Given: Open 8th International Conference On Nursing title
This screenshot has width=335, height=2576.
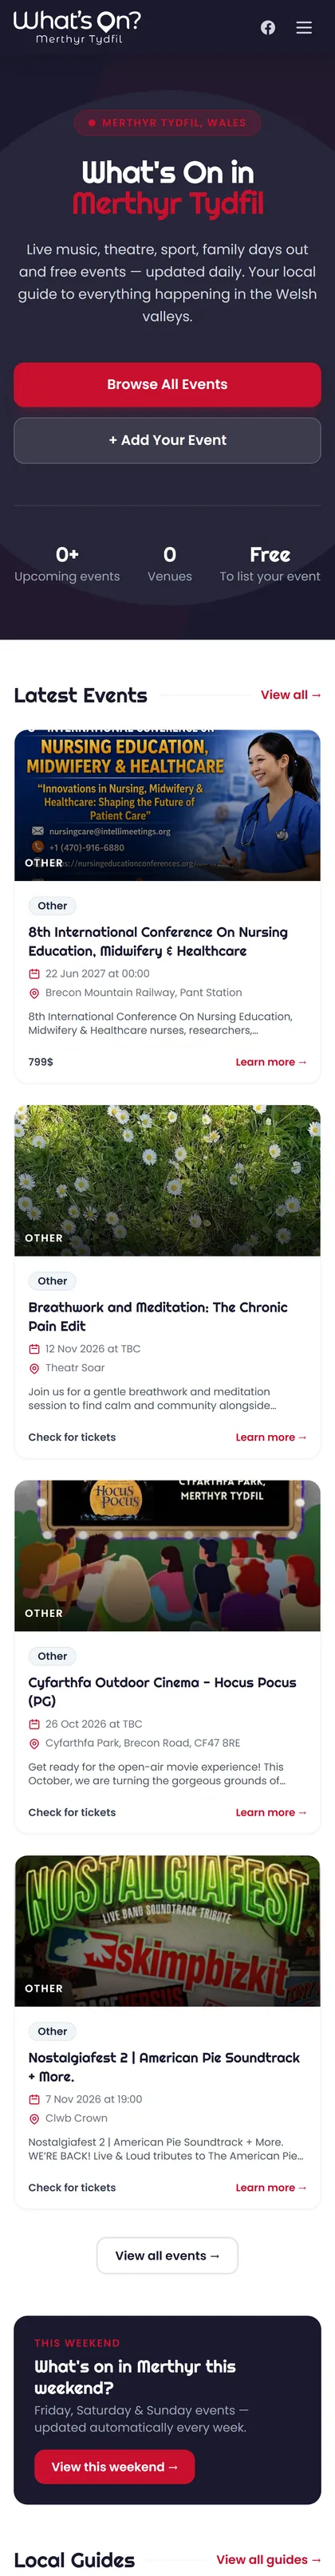Looking at the screenshot, I should coord(158,941).
